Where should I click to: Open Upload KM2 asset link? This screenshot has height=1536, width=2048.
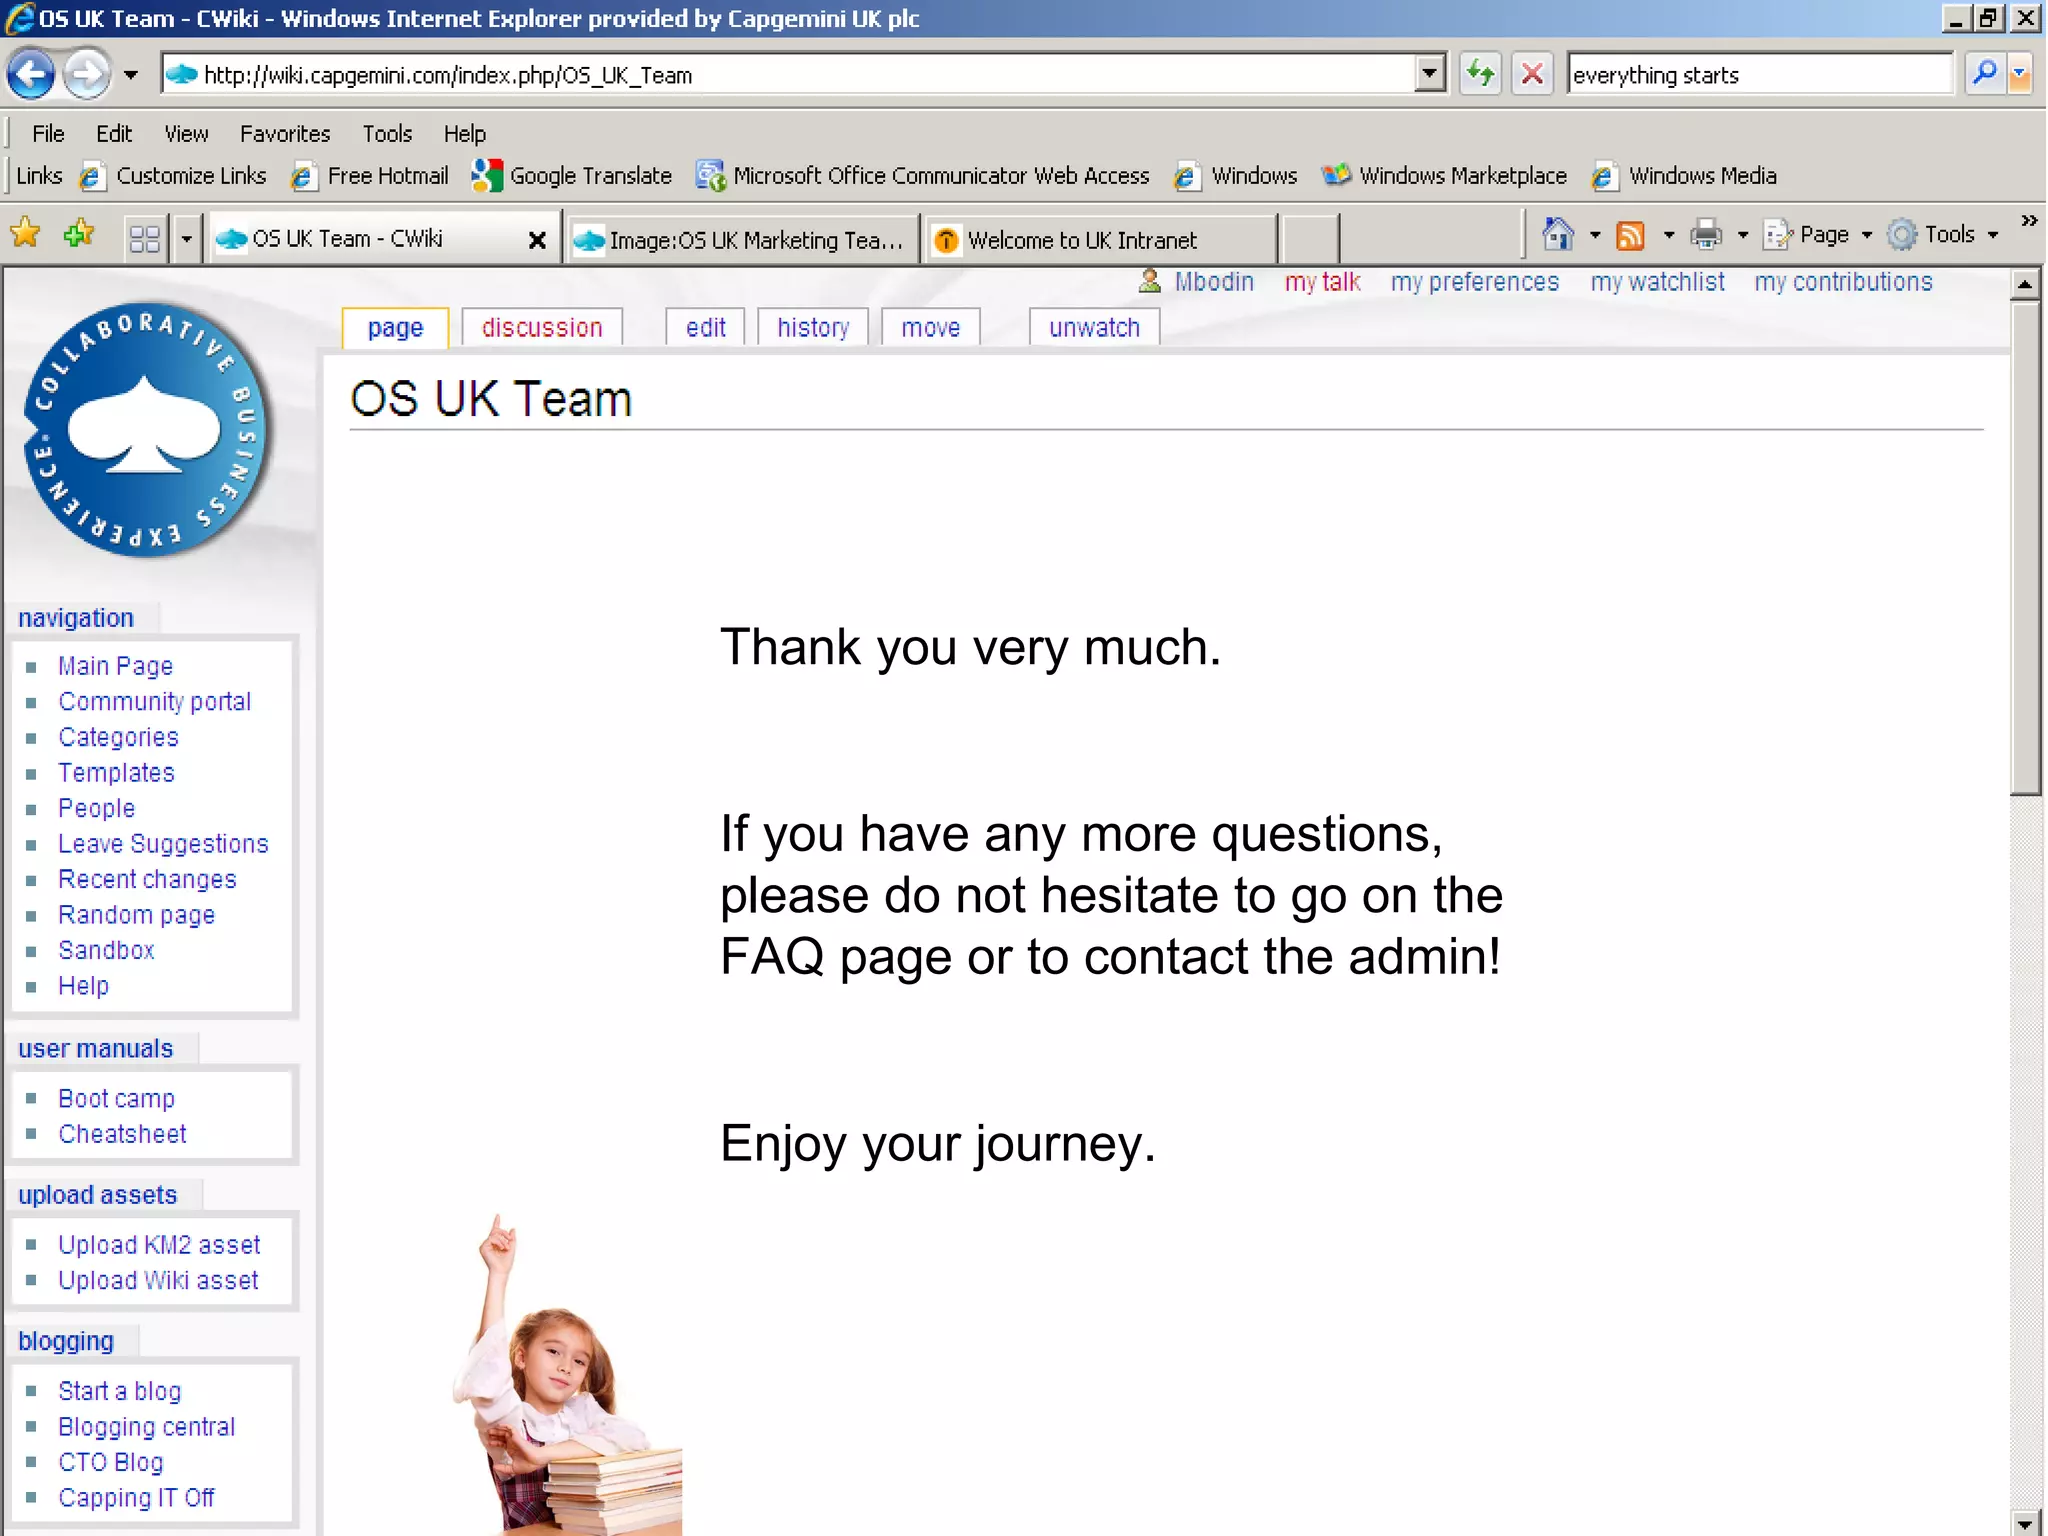[x=159, y=1245]
